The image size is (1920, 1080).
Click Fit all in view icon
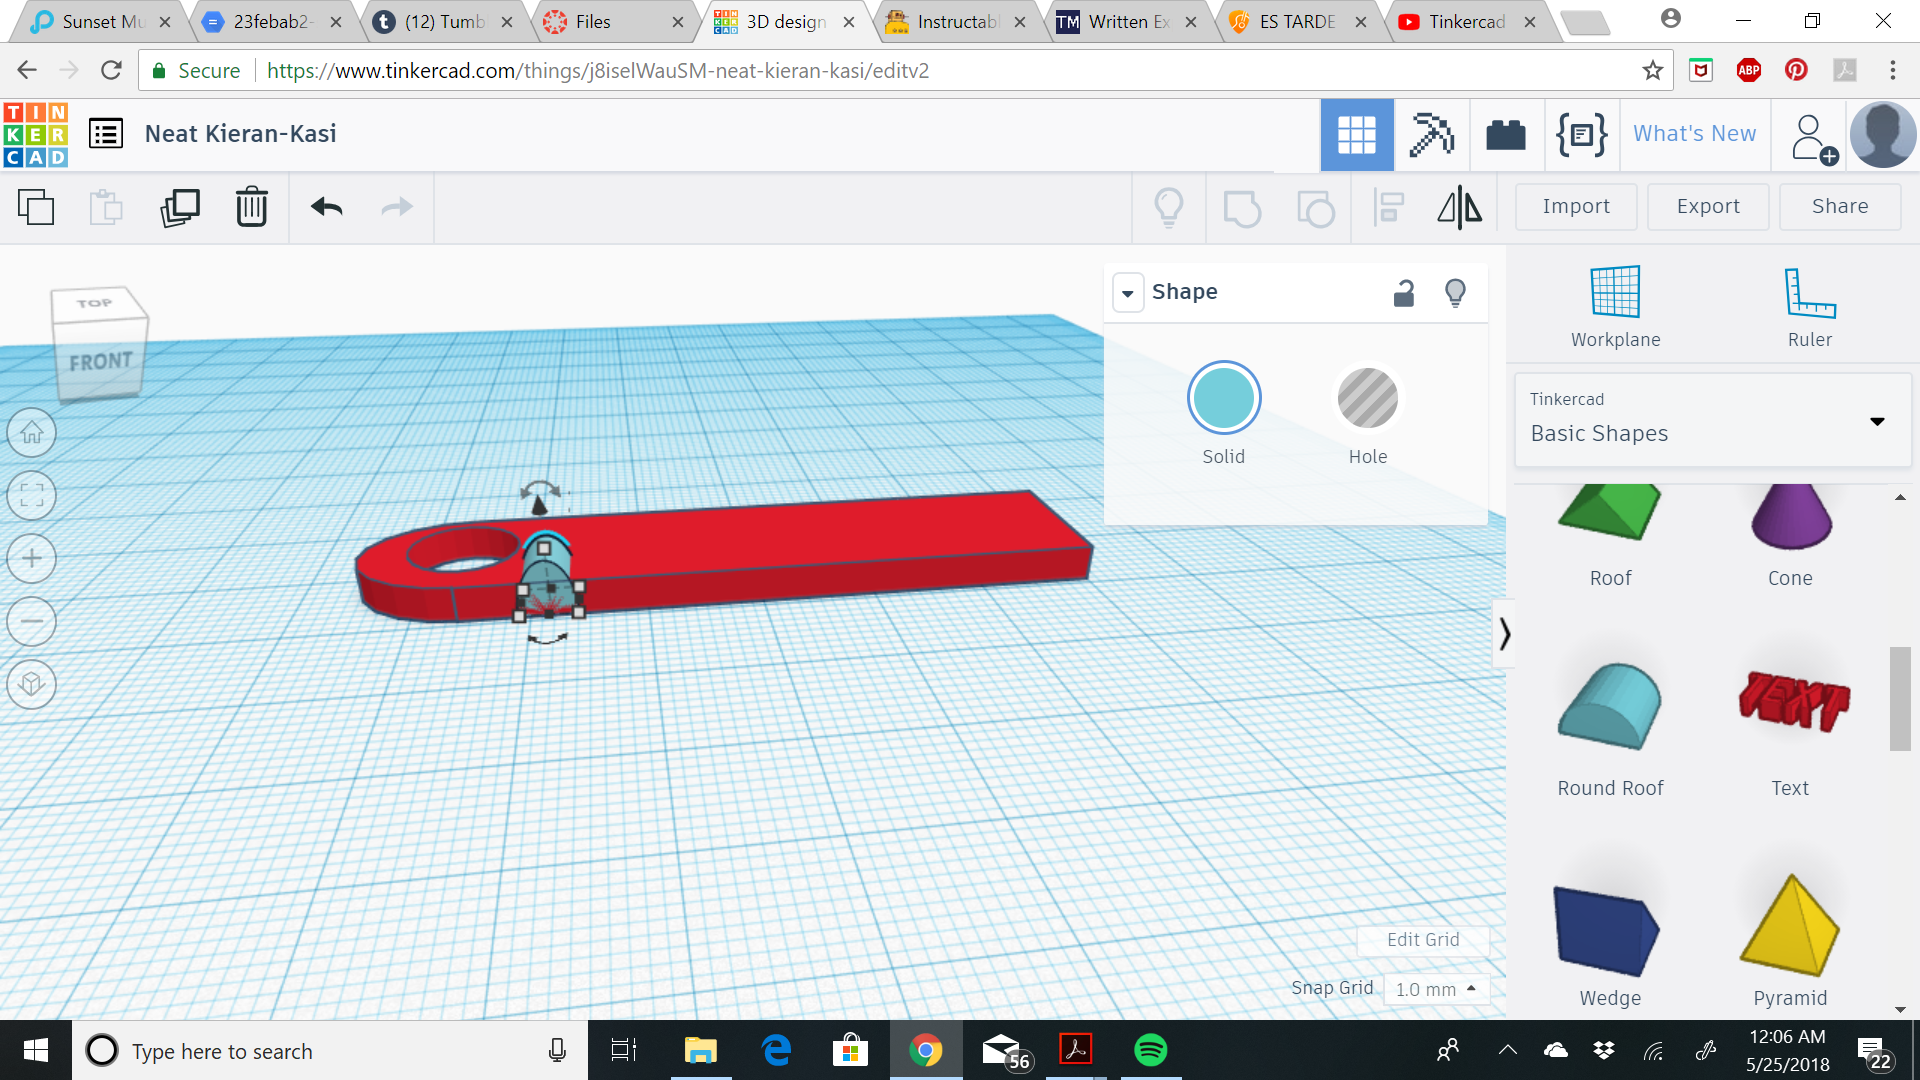pos(32,496)
